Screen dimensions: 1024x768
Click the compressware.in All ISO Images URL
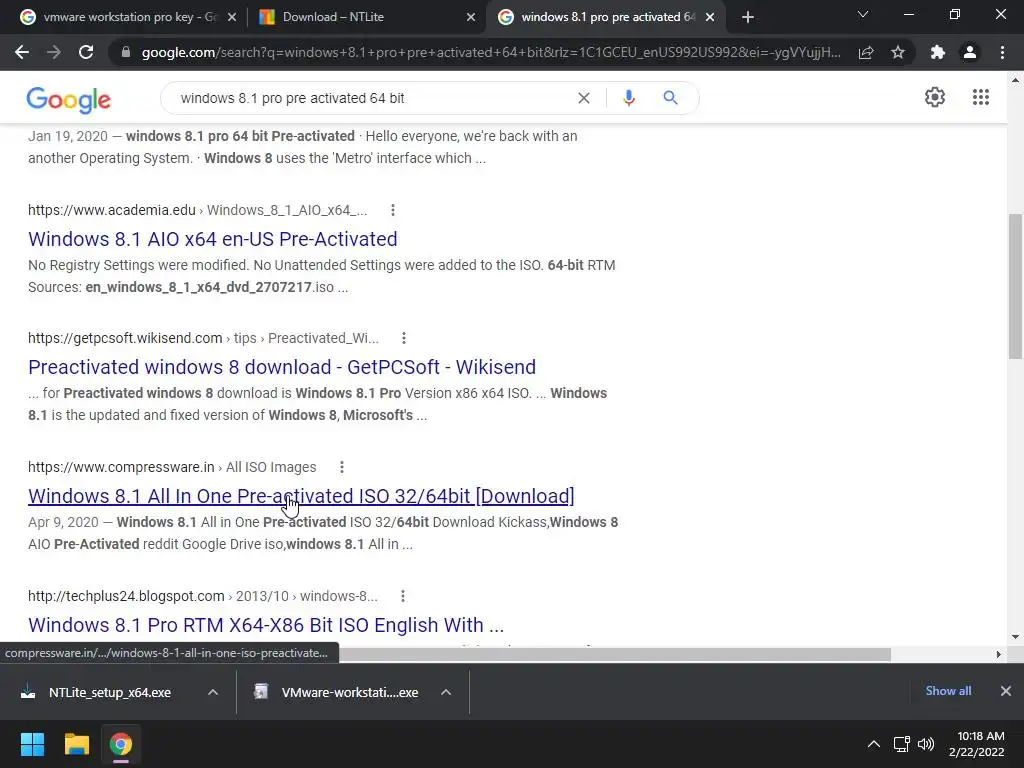click(172, 468)
